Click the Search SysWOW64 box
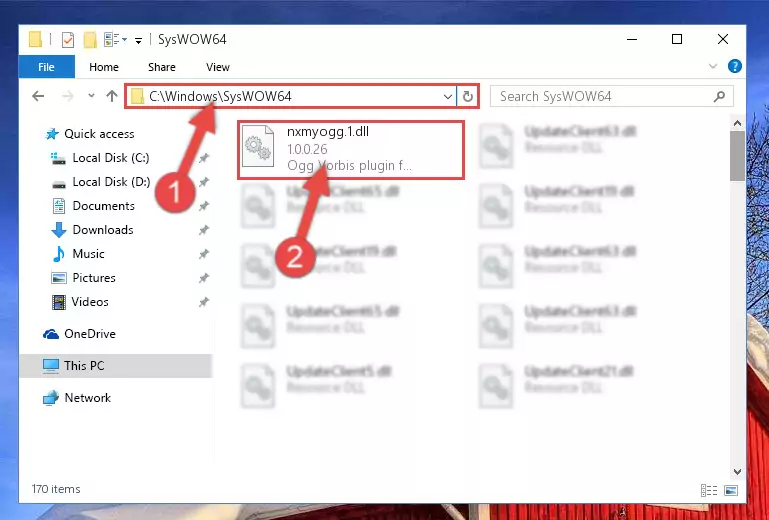This screenshot has width=769, height=520. [x=612, y=96]
